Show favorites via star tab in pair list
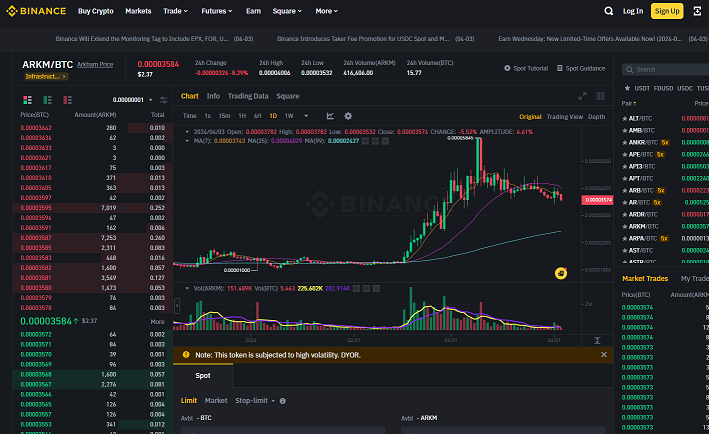 (627, 88)
